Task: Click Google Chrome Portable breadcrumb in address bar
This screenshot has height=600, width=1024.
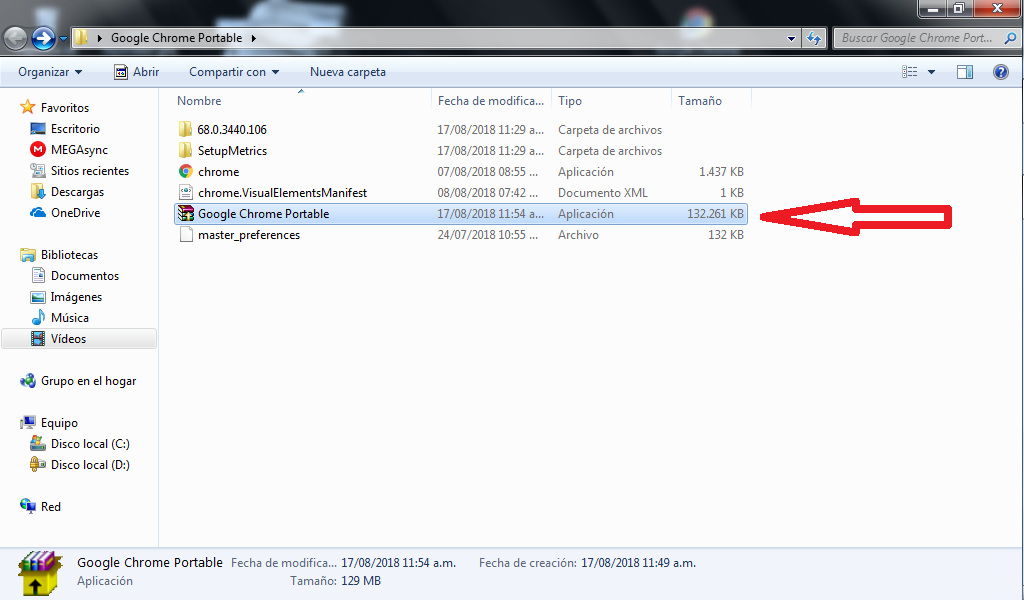Action: coord(176,38)
